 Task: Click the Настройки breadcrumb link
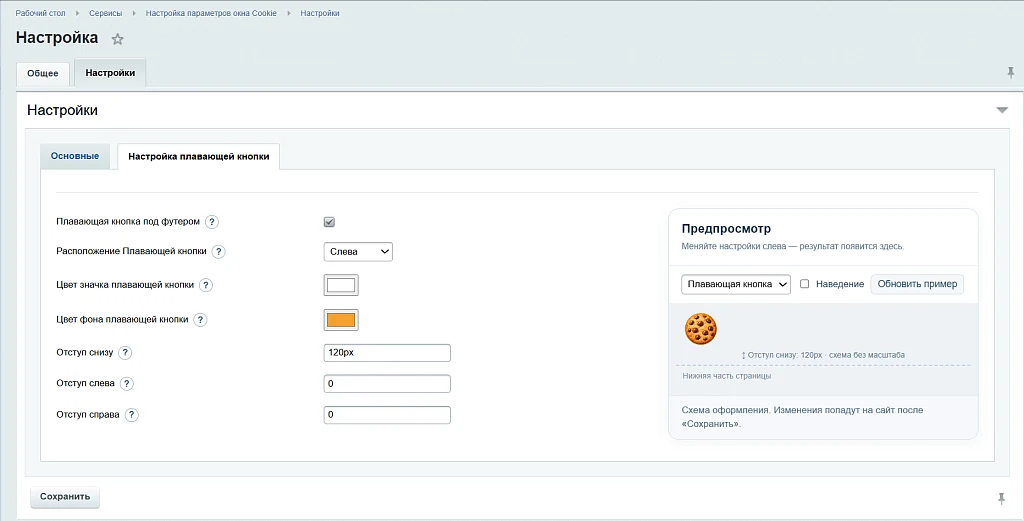(320, 13)
